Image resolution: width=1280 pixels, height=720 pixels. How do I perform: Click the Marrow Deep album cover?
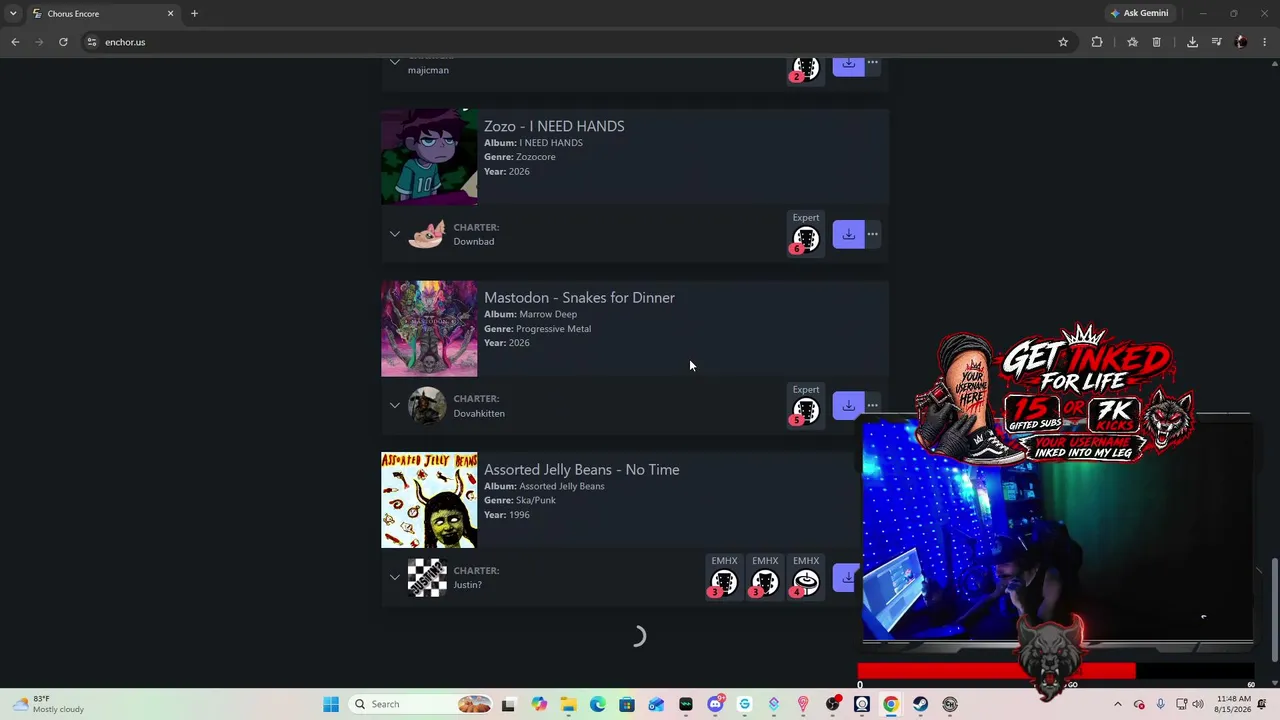click(x=429, y=329)
